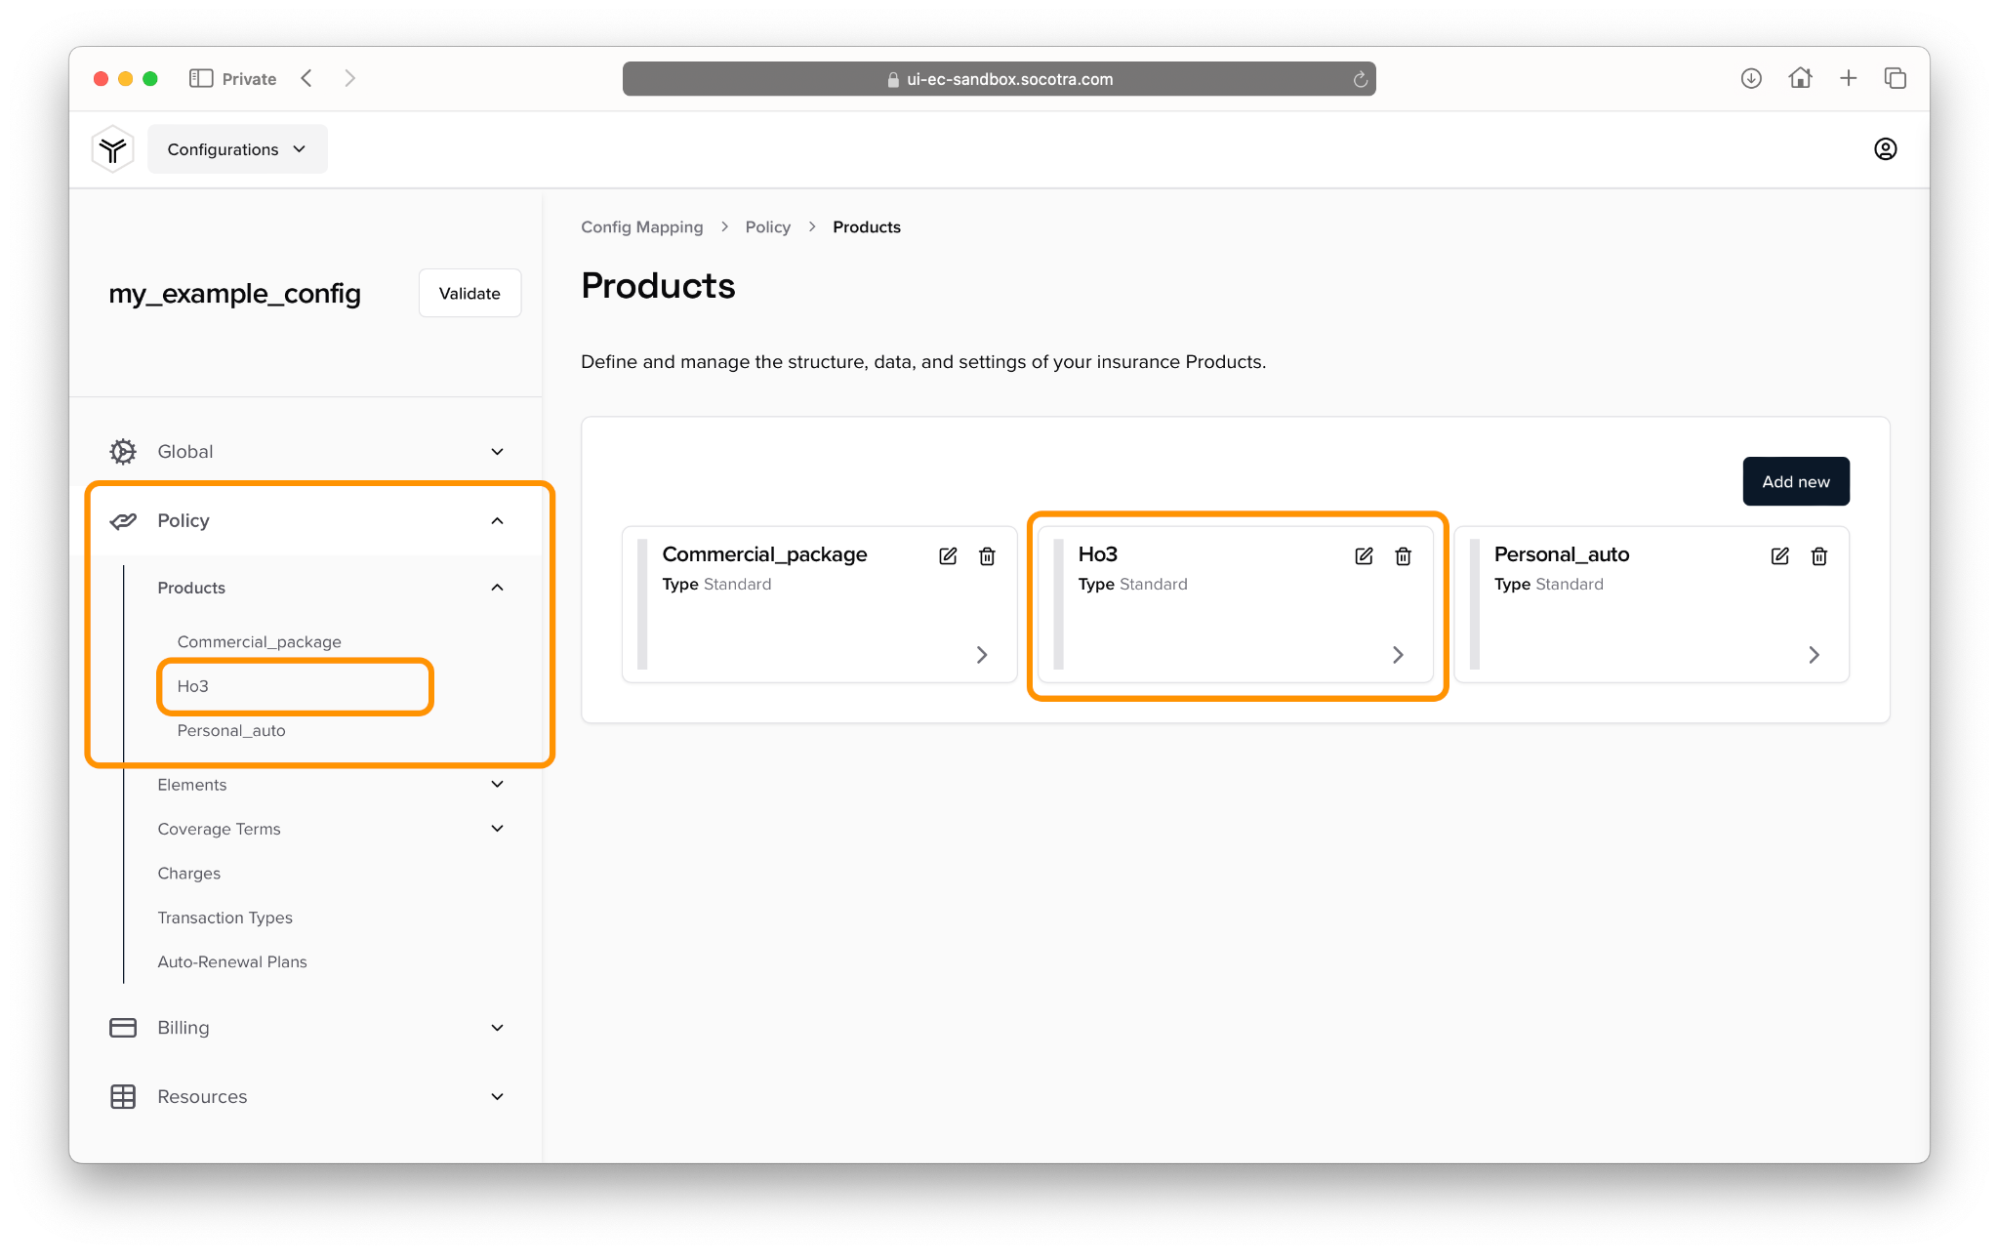This screenshot has height=1255, width=1999.
Task: Collapse the Policy section
Action: (x=497, y=521)
